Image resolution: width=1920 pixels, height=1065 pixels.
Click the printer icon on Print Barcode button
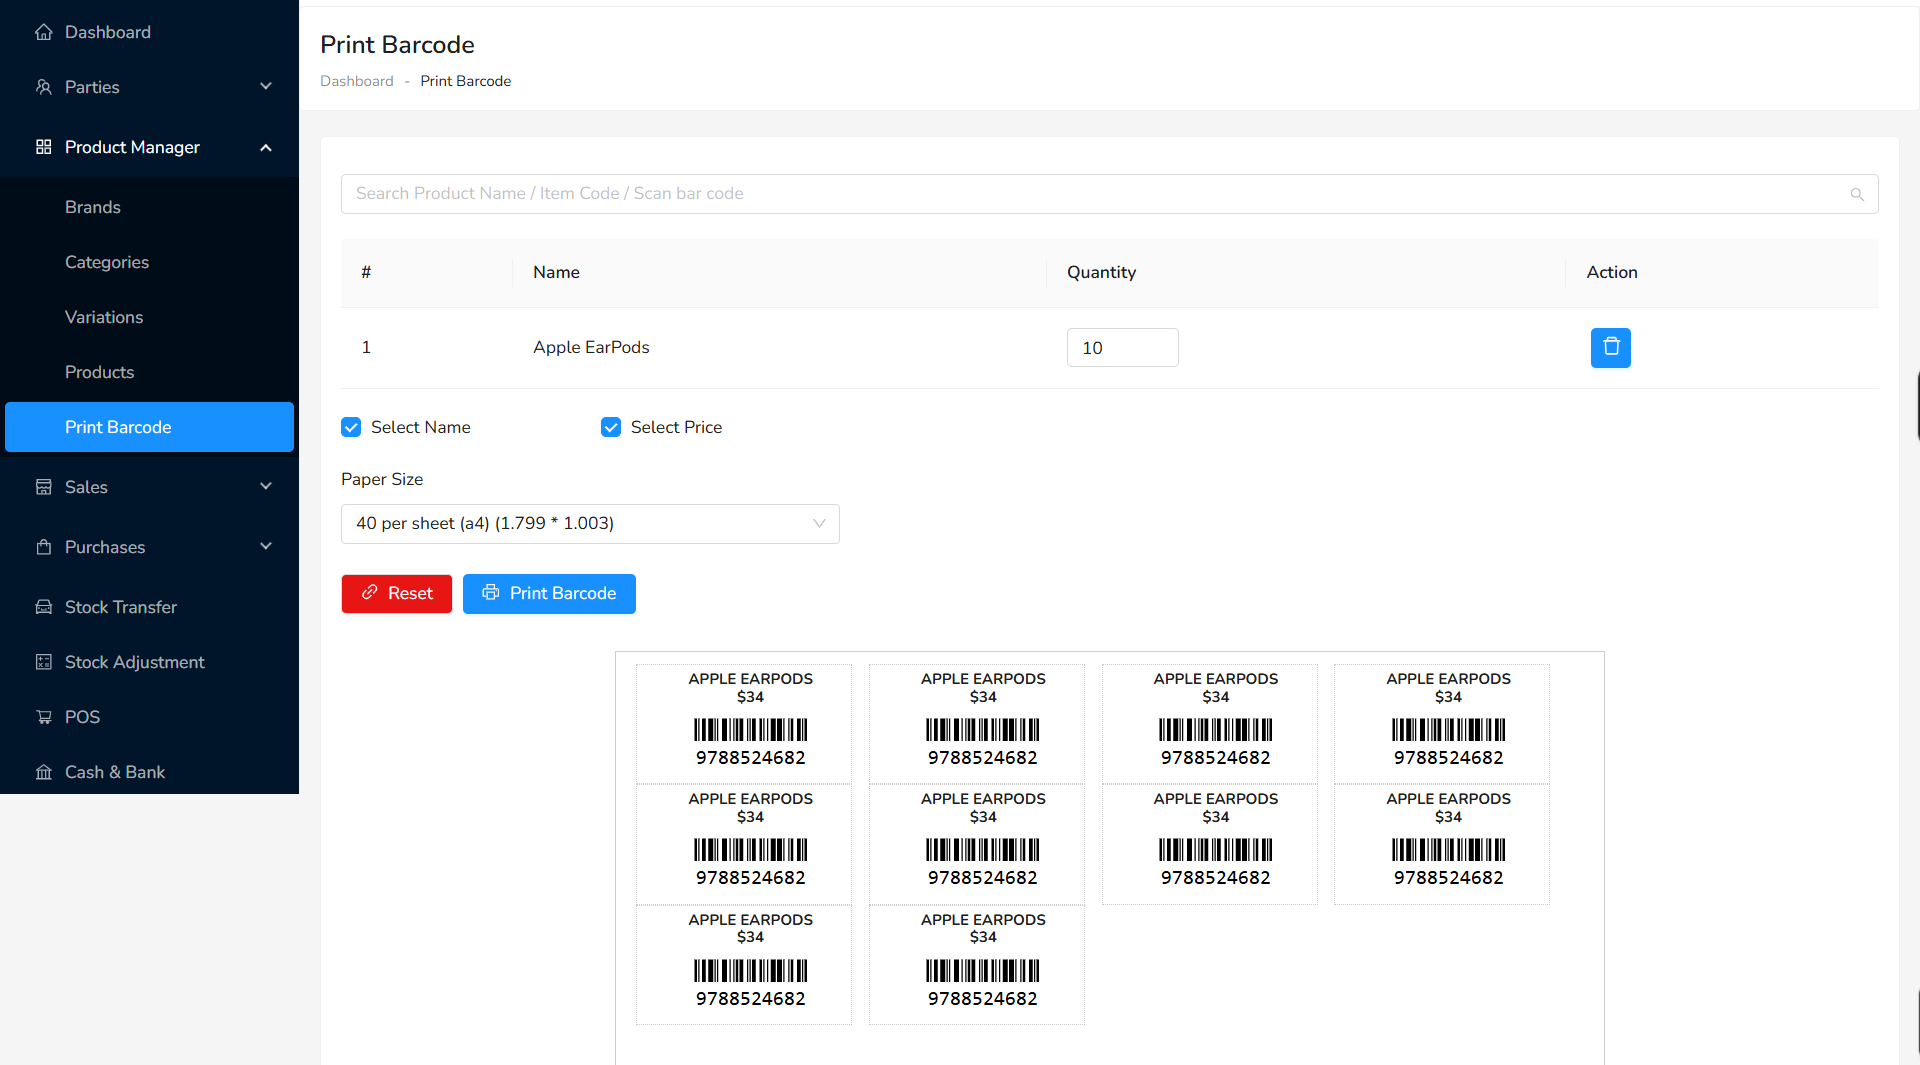[x=490, y=593]
